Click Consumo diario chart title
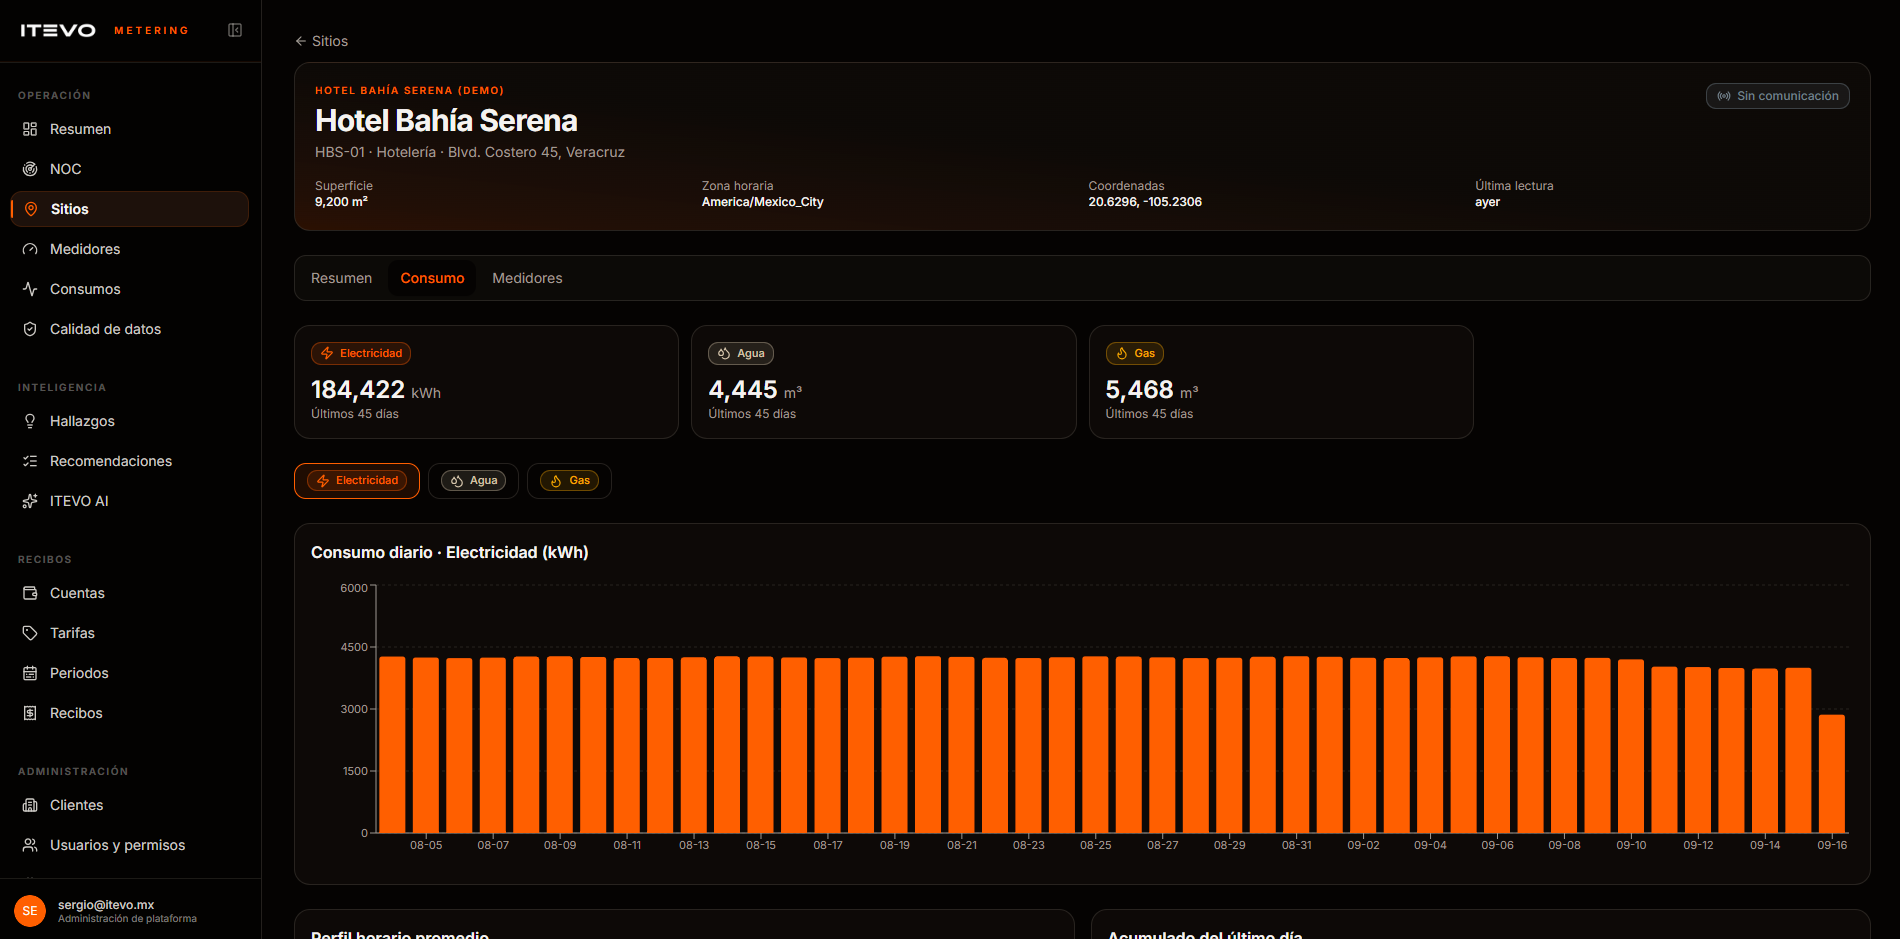 click(x=450, y=553)
